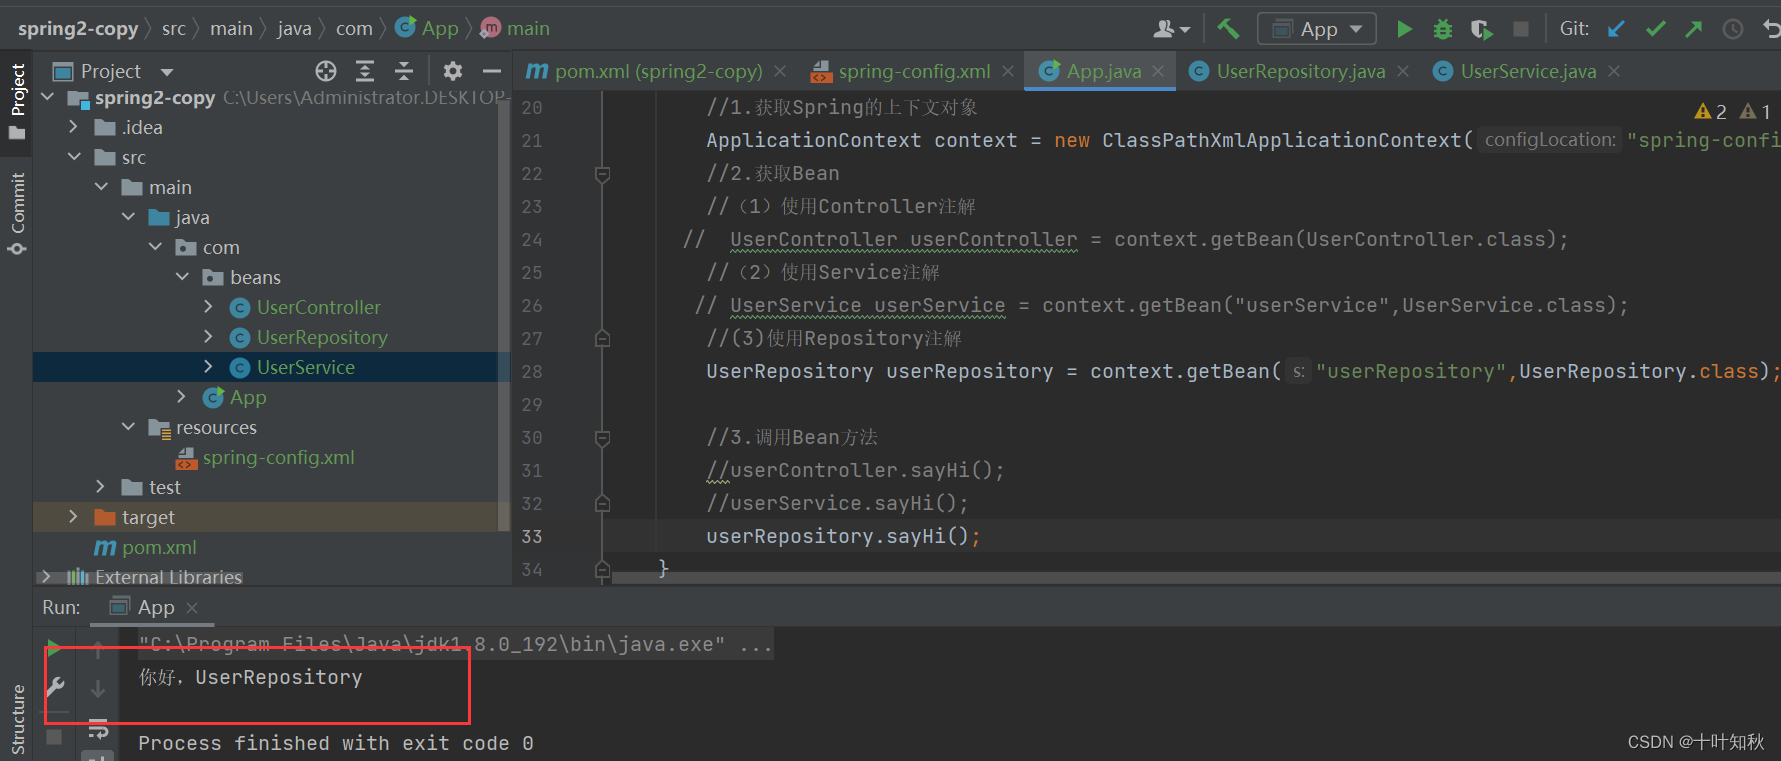Close the UserService.java tab
The image size is (1781, 761).
tap(1614, 71)
